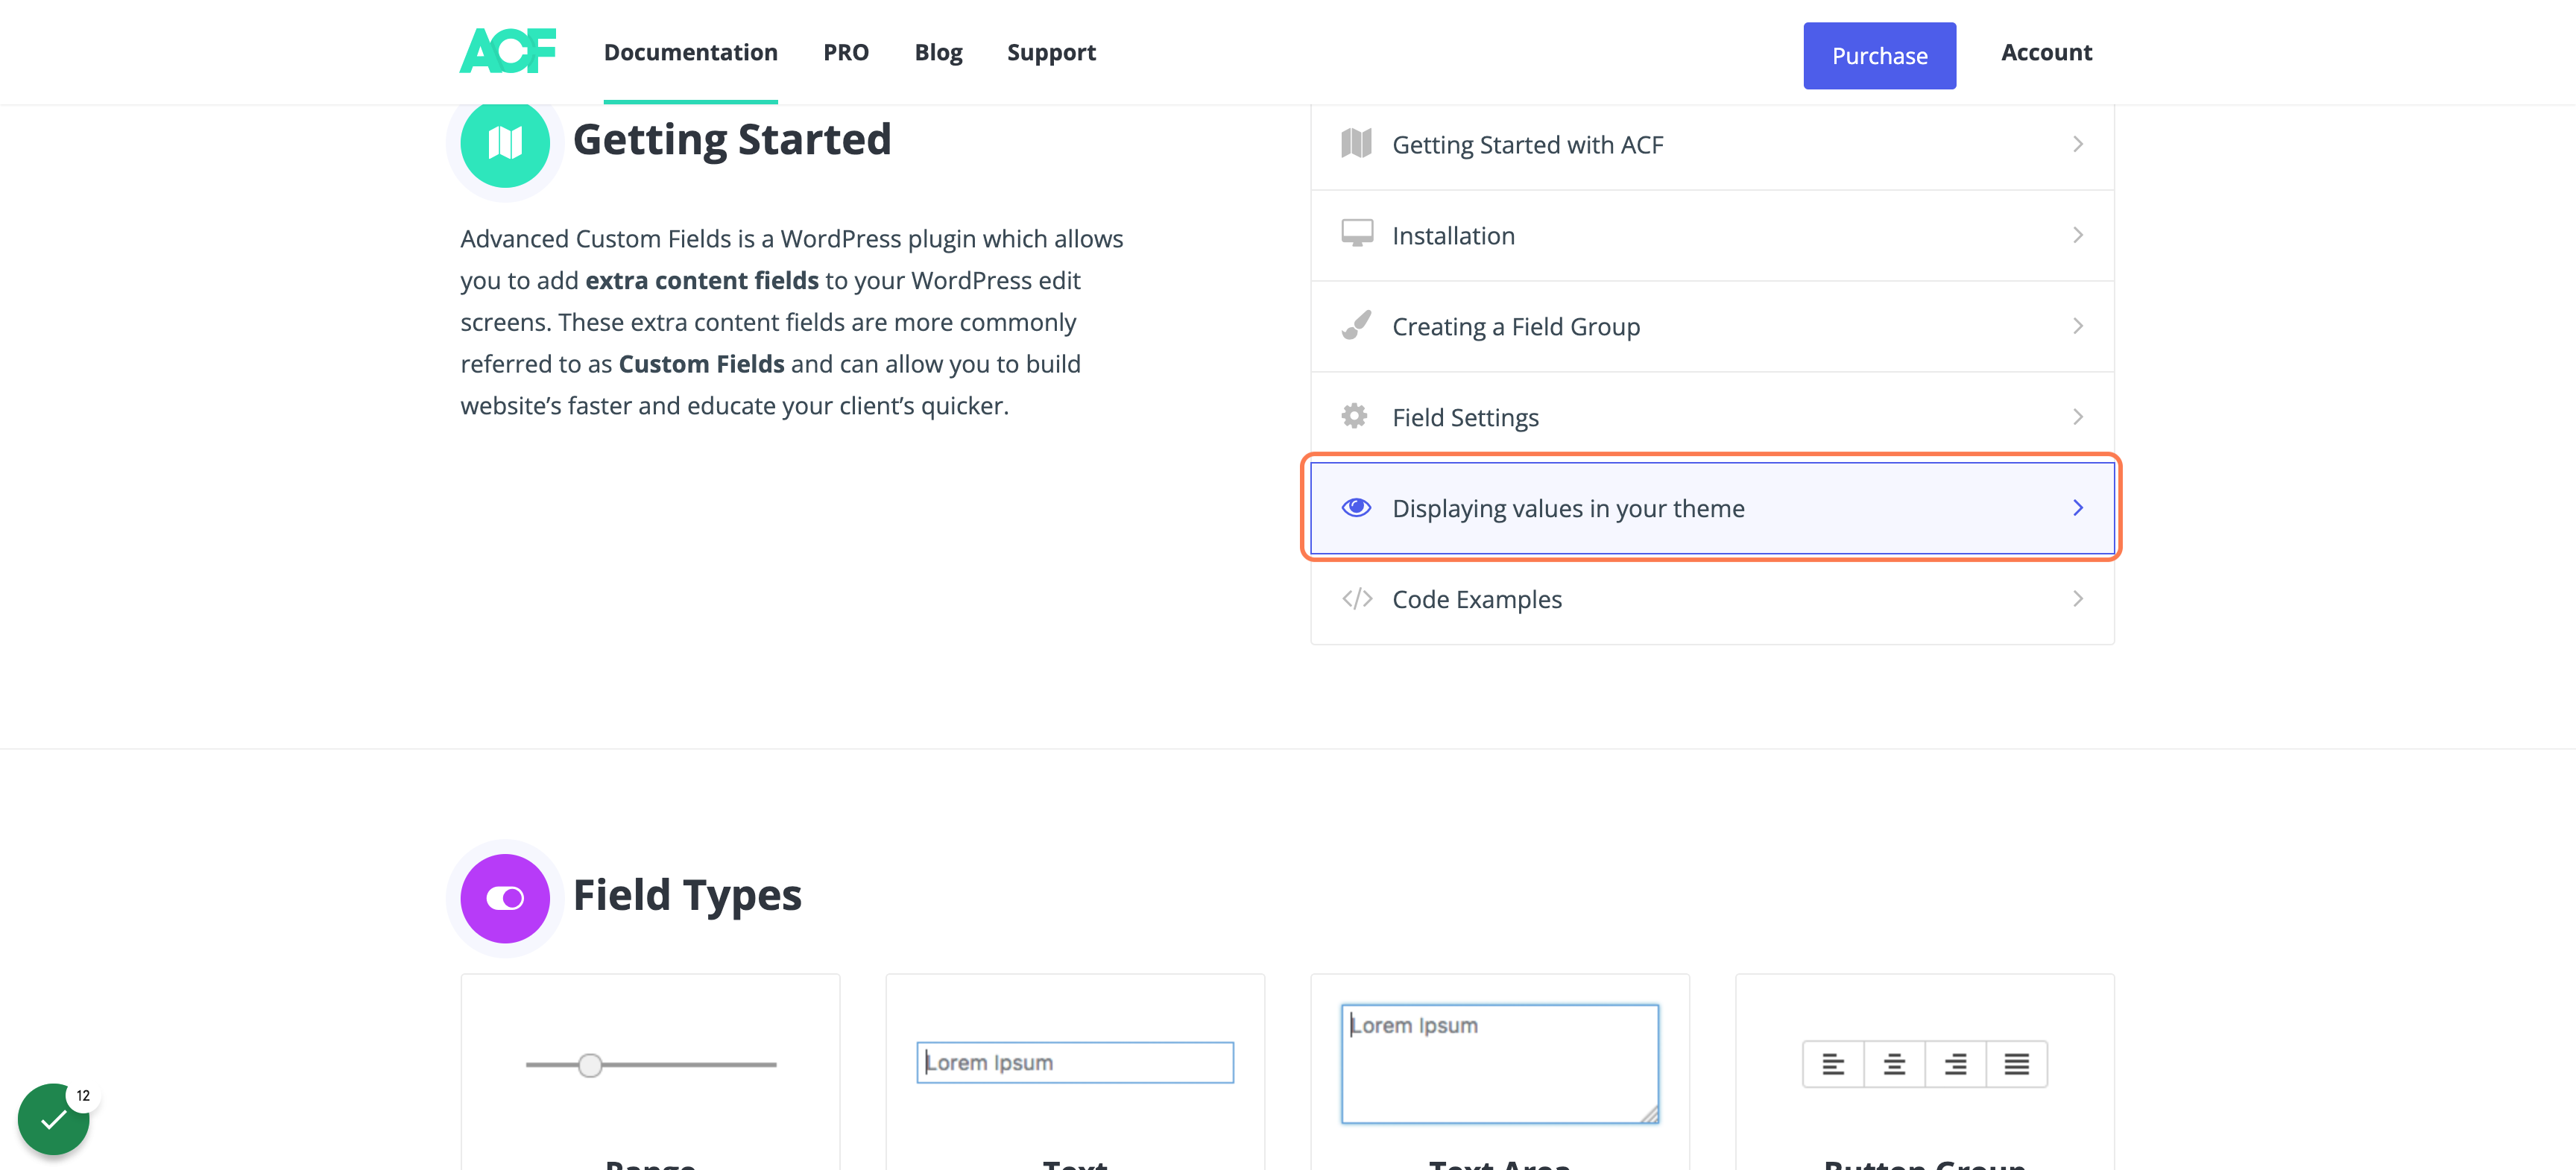Click chevron on Creating a Field Group row
The height and width of the screenshot is (1170, 2576).
[2078, 326]
